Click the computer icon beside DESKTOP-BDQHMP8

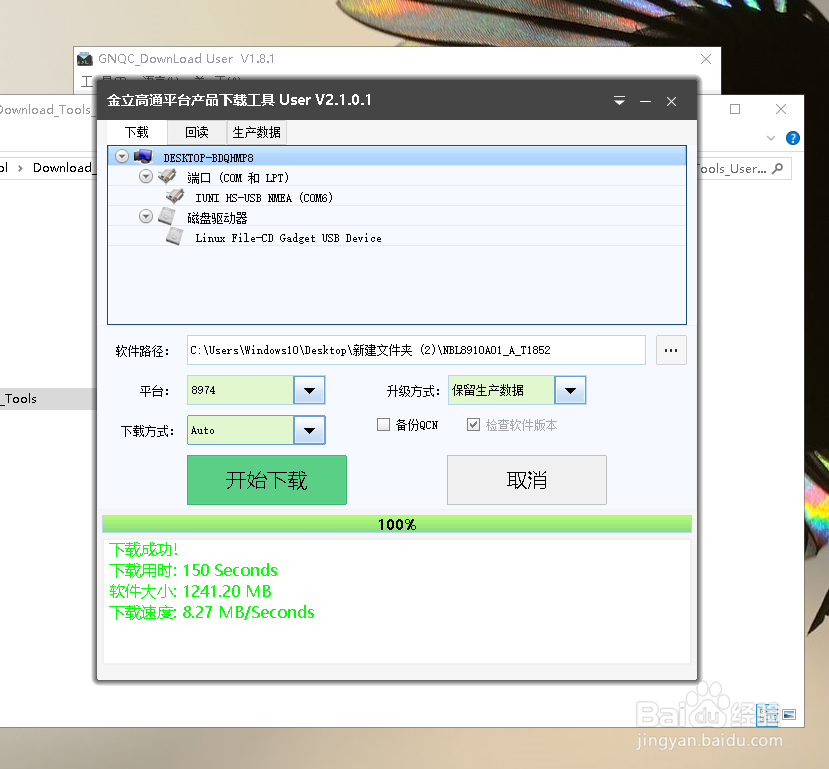click(x=143, y=156)
